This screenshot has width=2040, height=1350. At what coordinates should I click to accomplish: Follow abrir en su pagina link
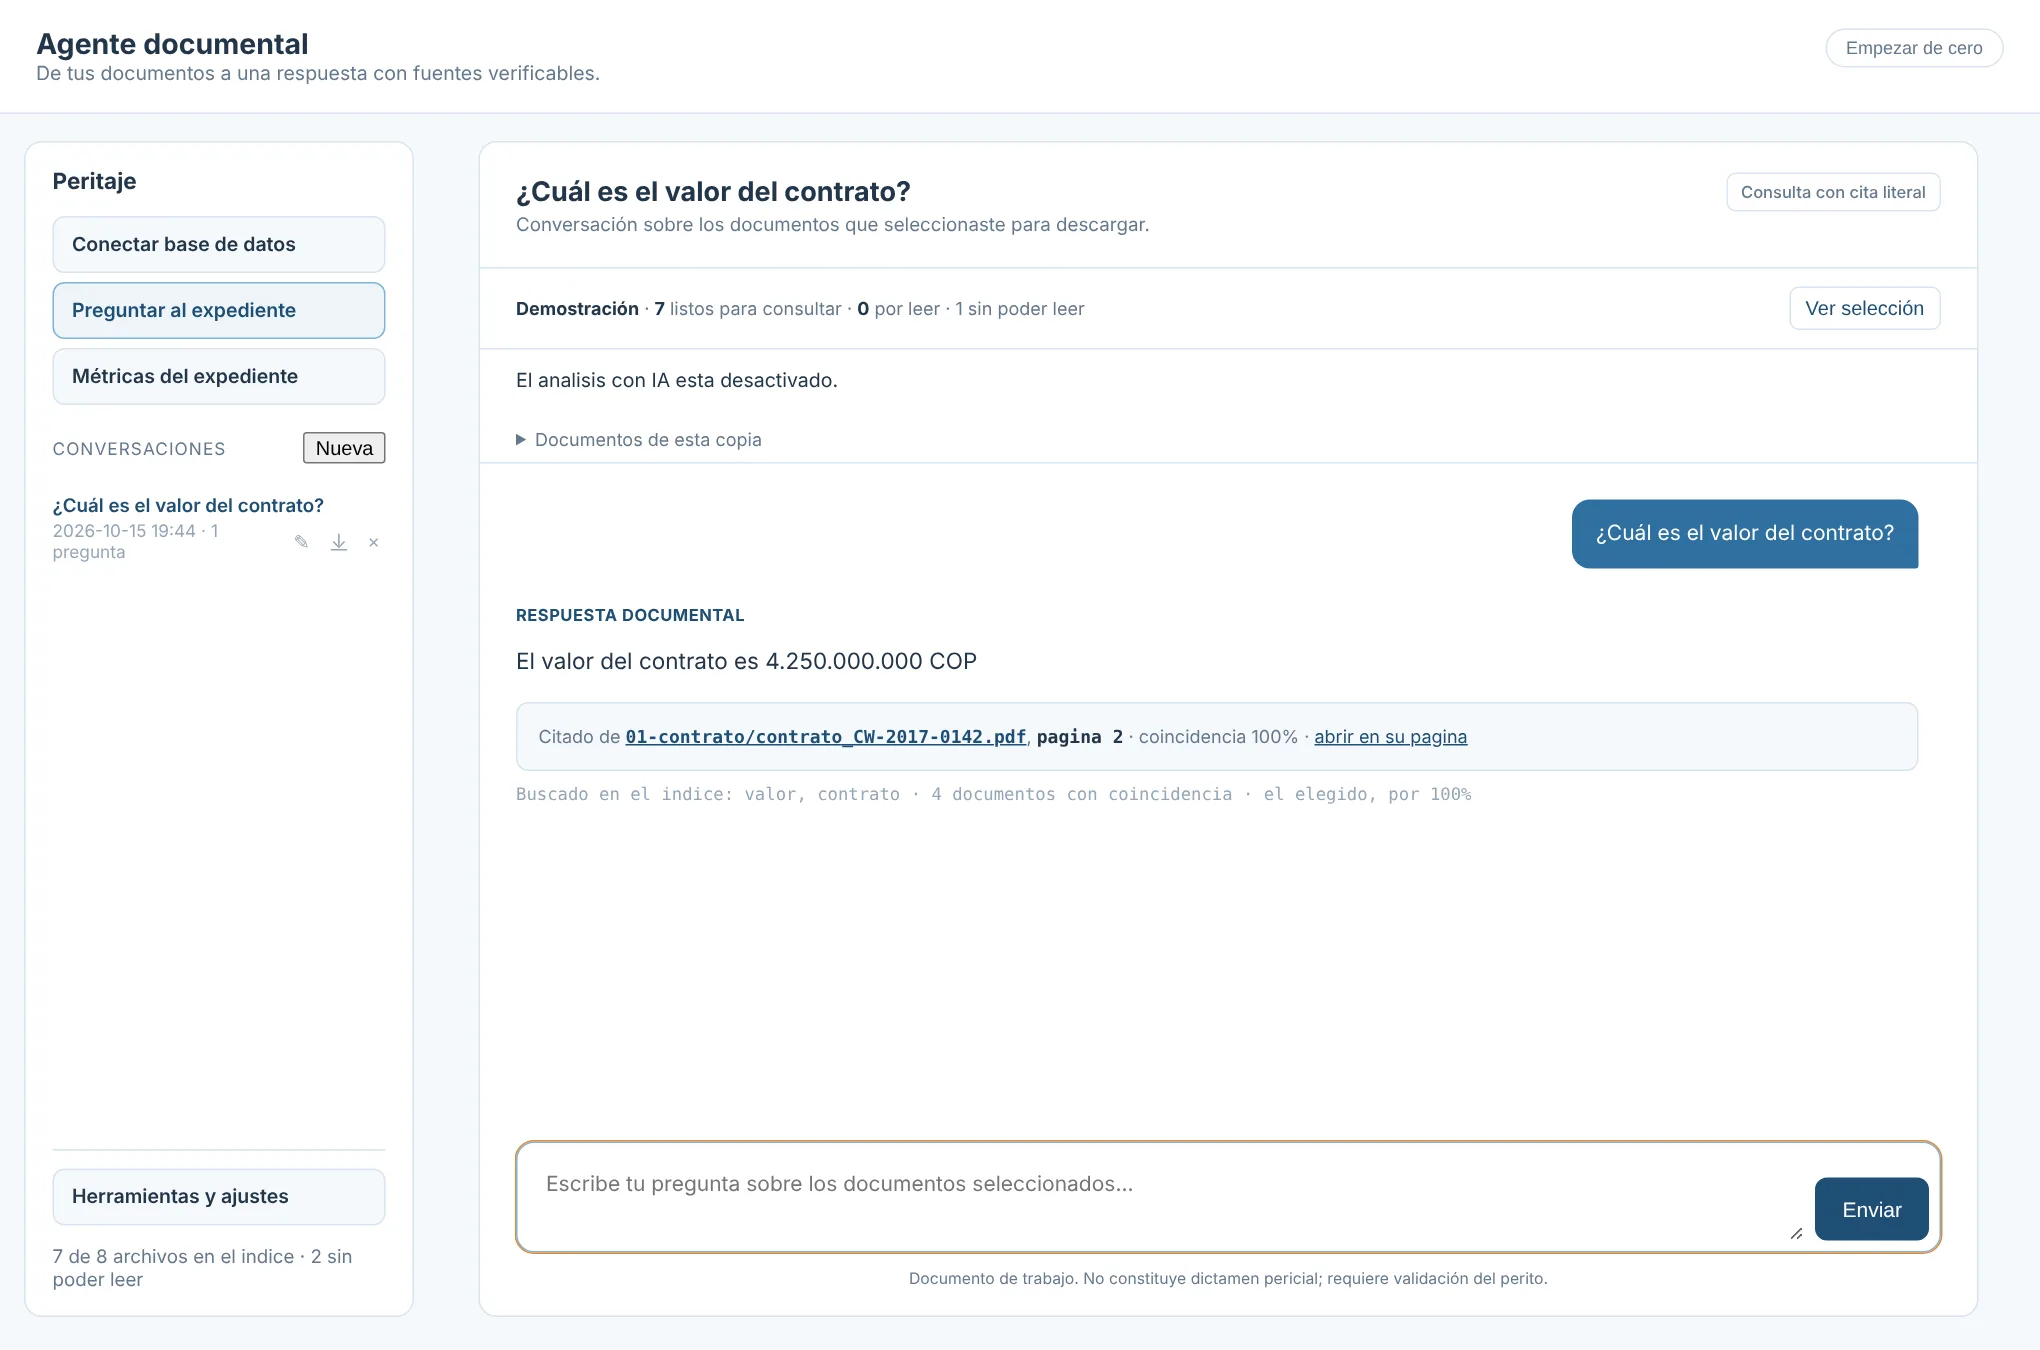pos(1391,737)
